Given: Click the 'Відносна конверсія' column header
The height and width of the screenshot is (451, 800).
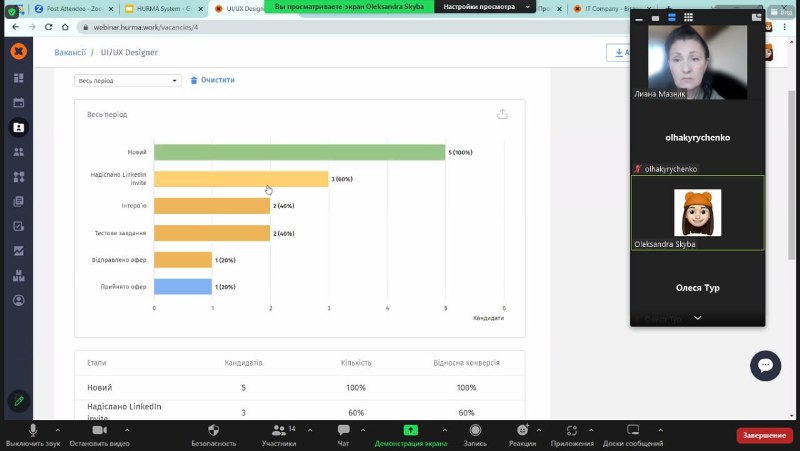Looking at the screenshot, I should [x=466, y=363].
